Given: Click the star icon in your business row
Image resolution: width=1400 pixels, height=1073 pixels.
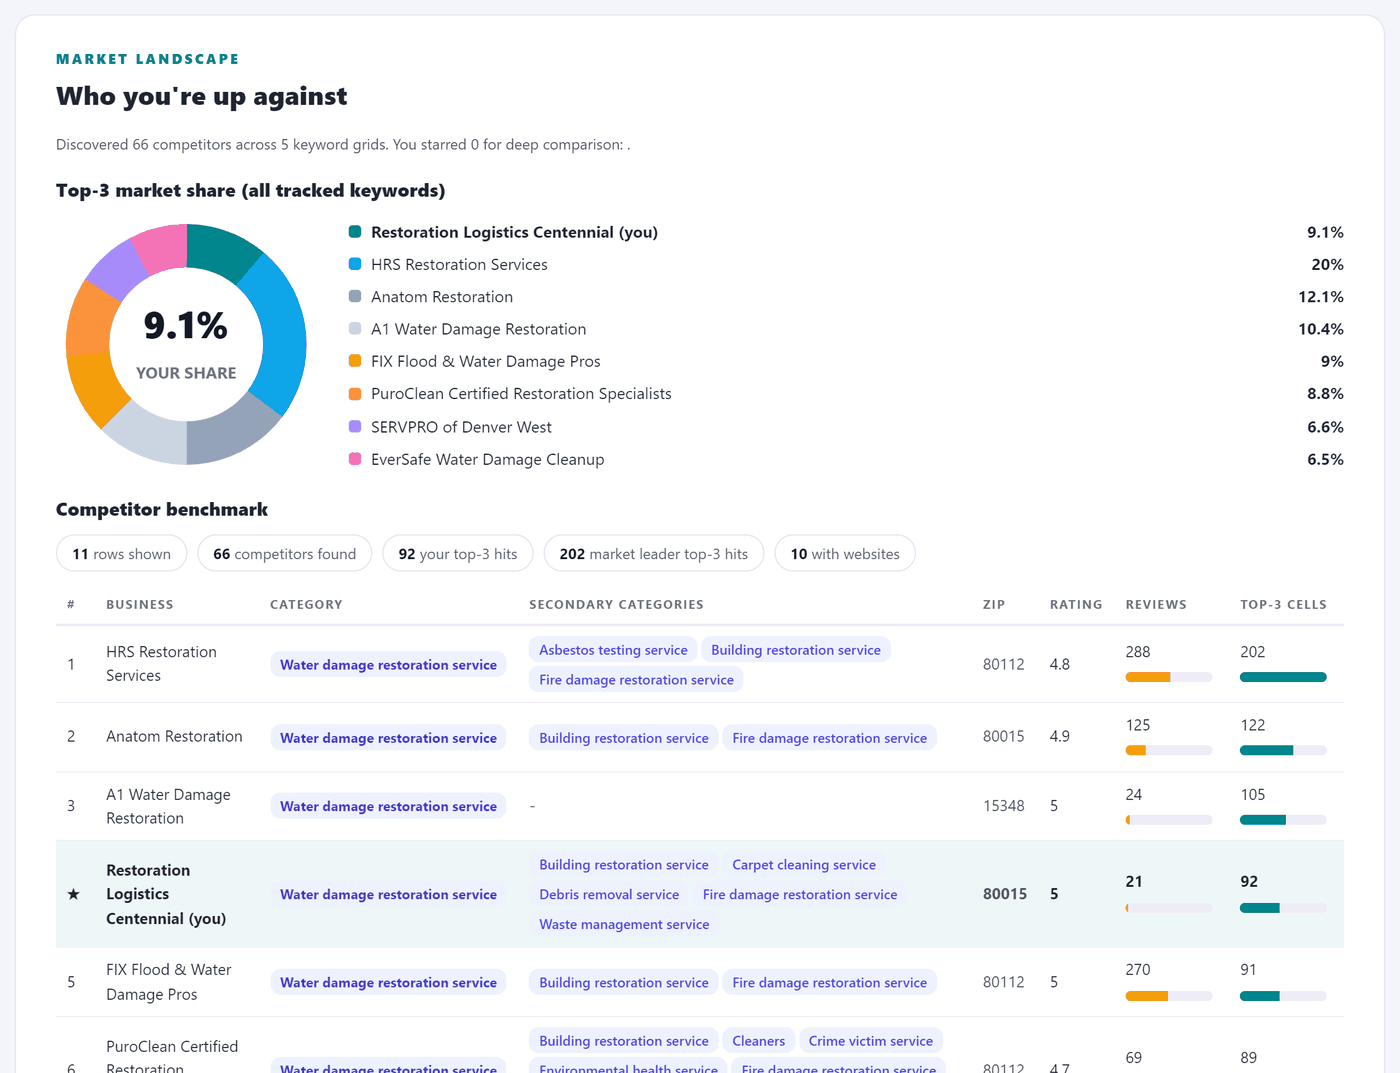Looking at the screenshot, I should (x=73, y=894).
